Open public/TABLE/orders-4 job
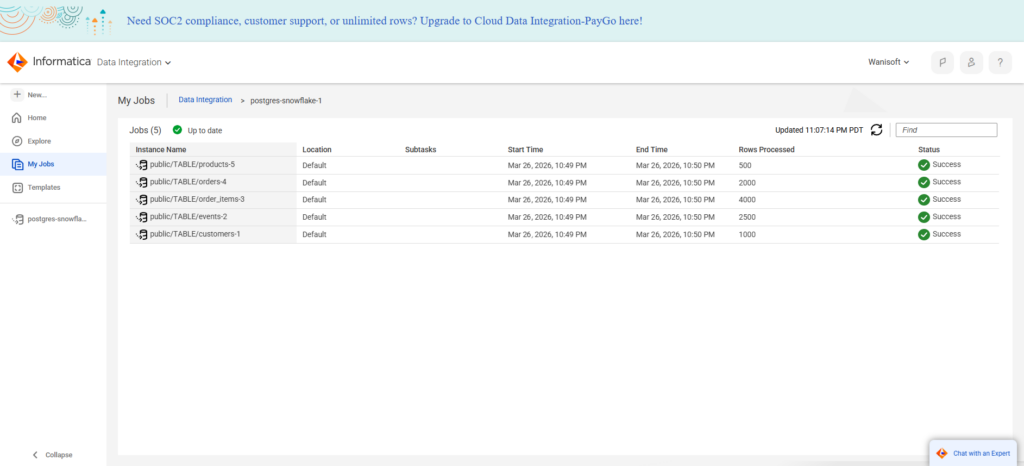Screen dimensions: 1024x466 [188, 181]
